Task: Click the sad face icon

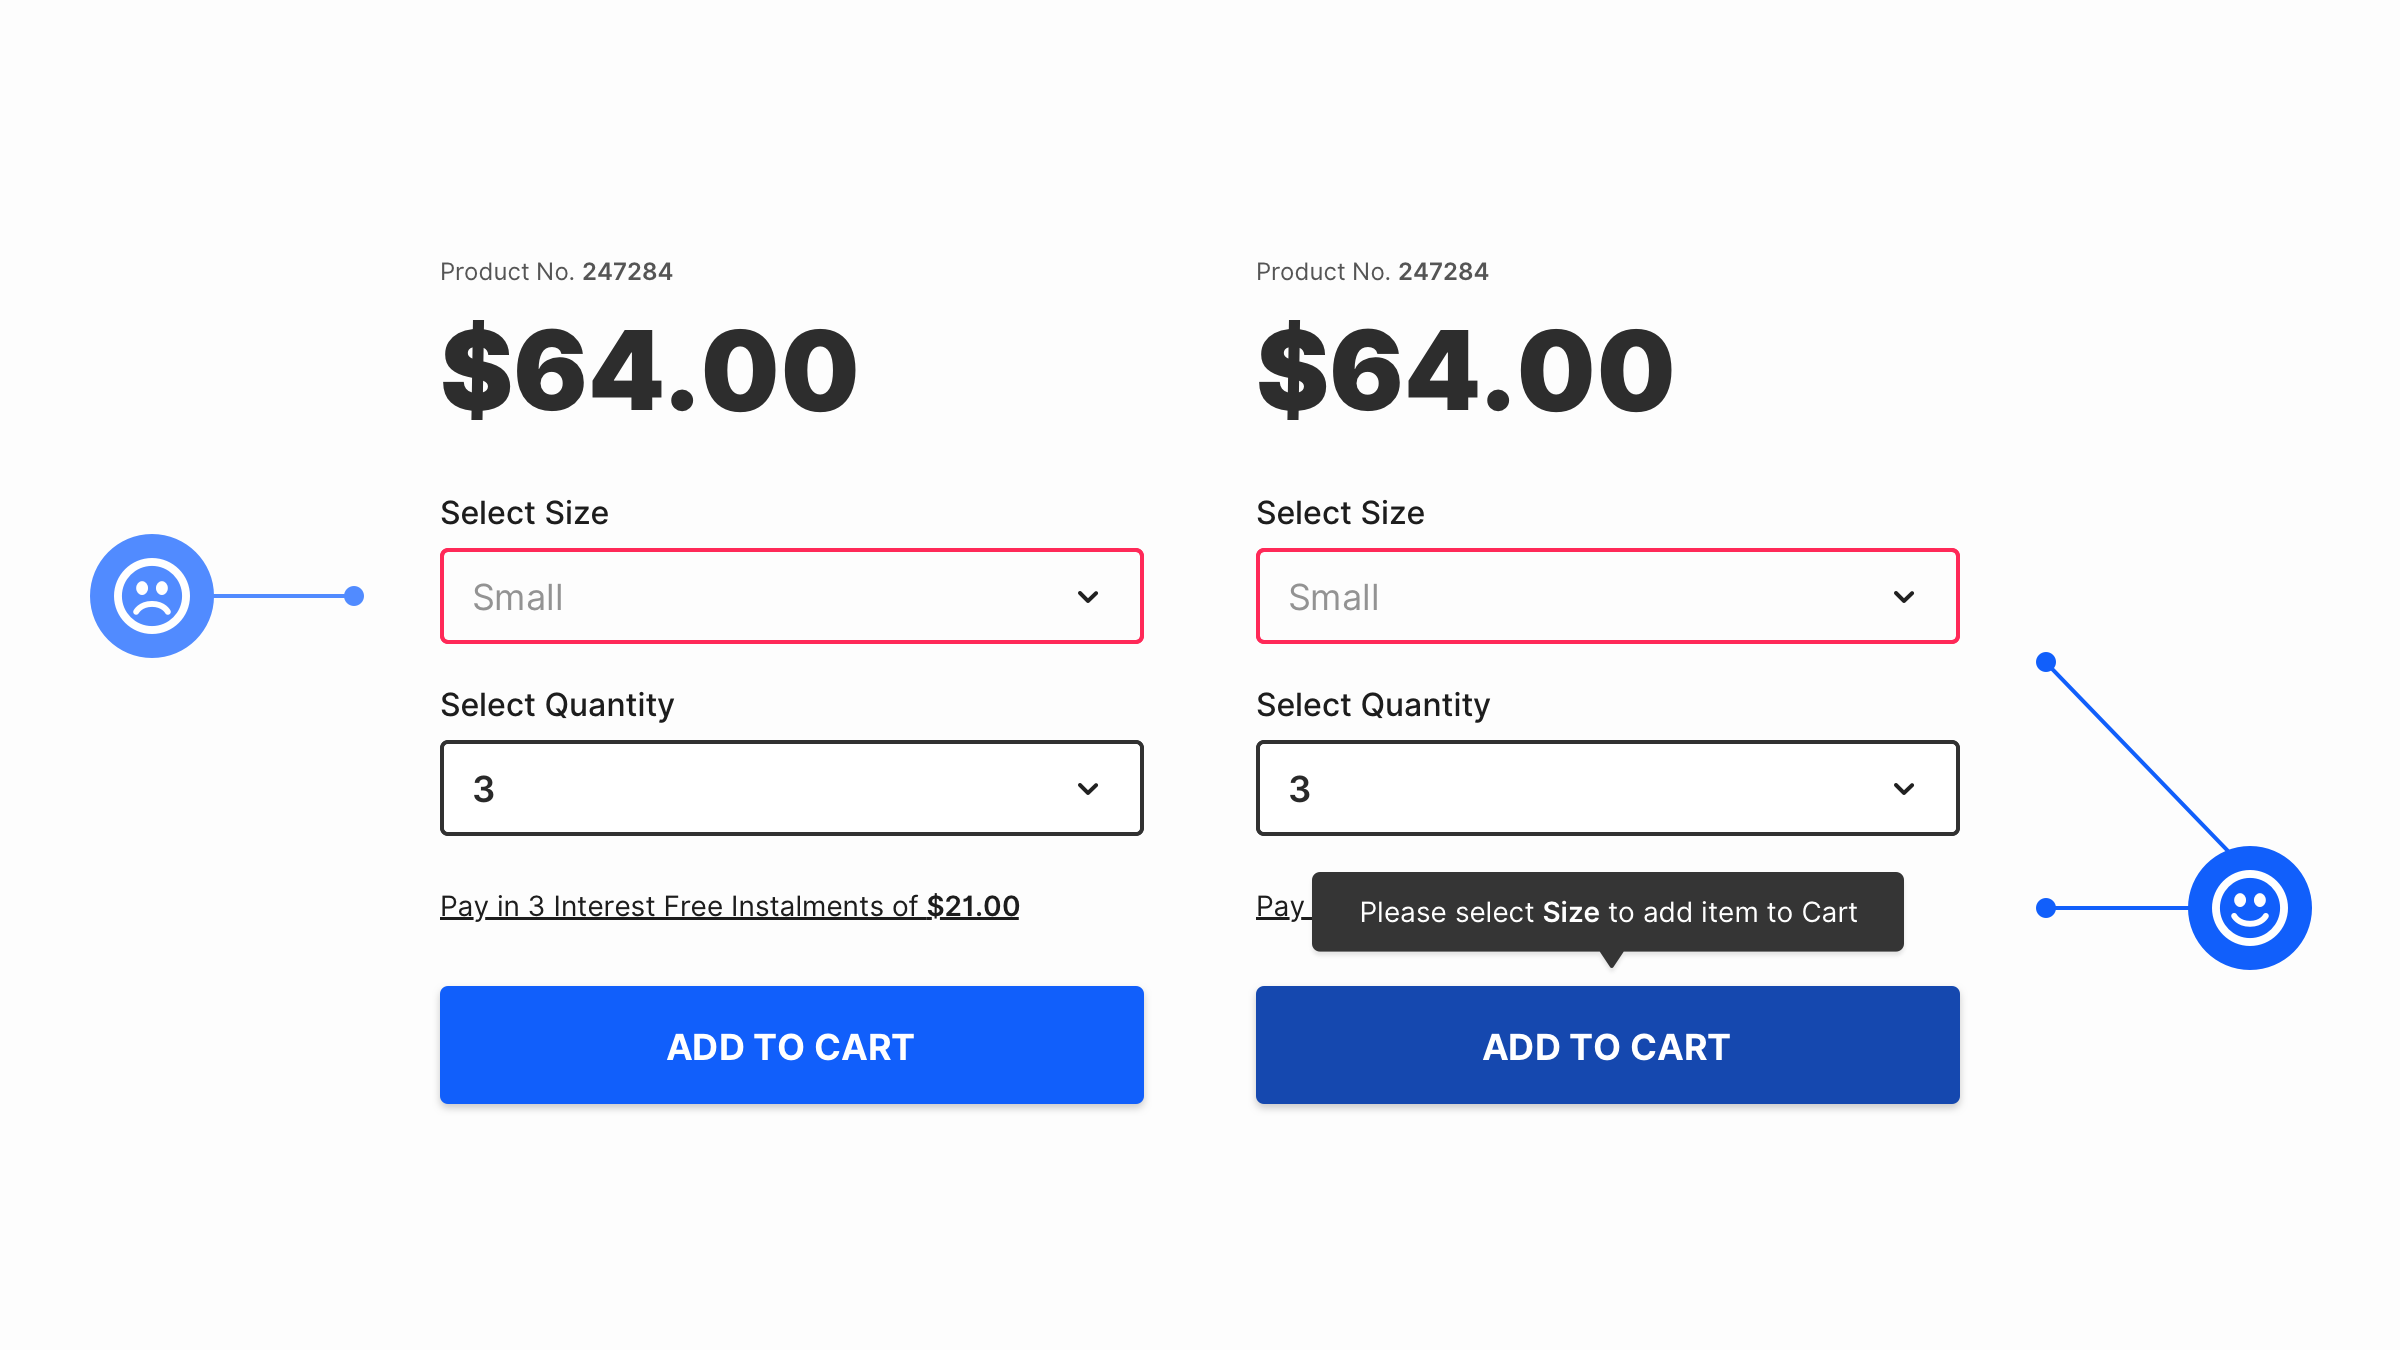Action: point(152,596)
